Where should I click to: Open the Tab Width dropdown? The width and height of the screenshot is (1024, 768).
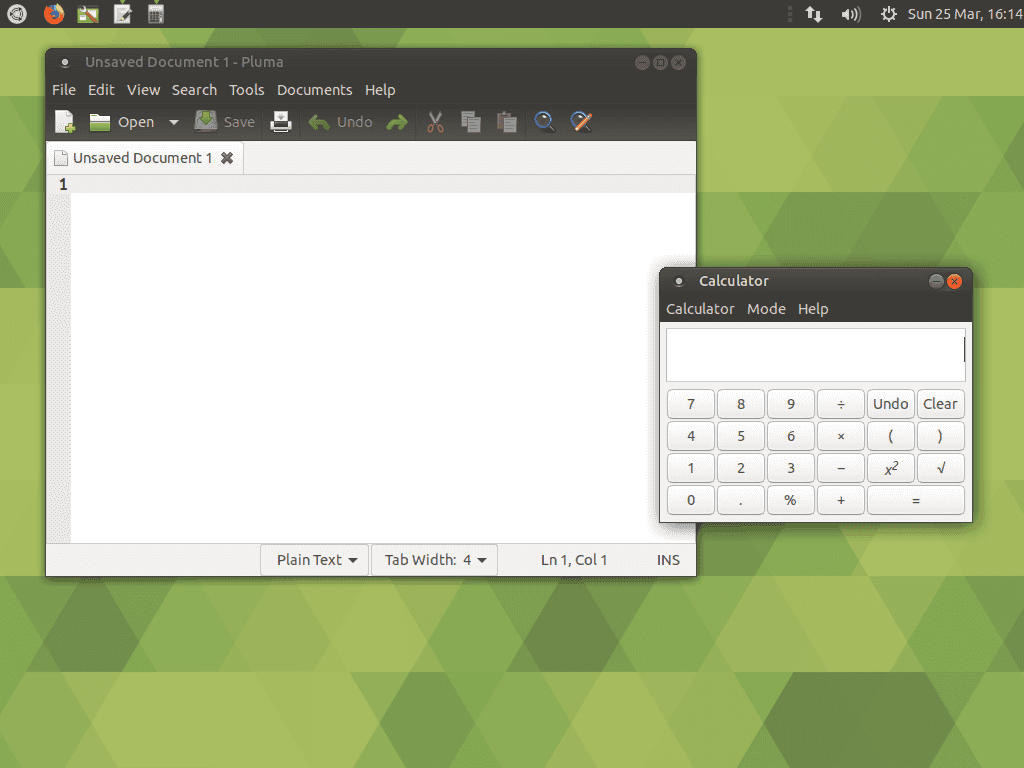tap(434, 559)
